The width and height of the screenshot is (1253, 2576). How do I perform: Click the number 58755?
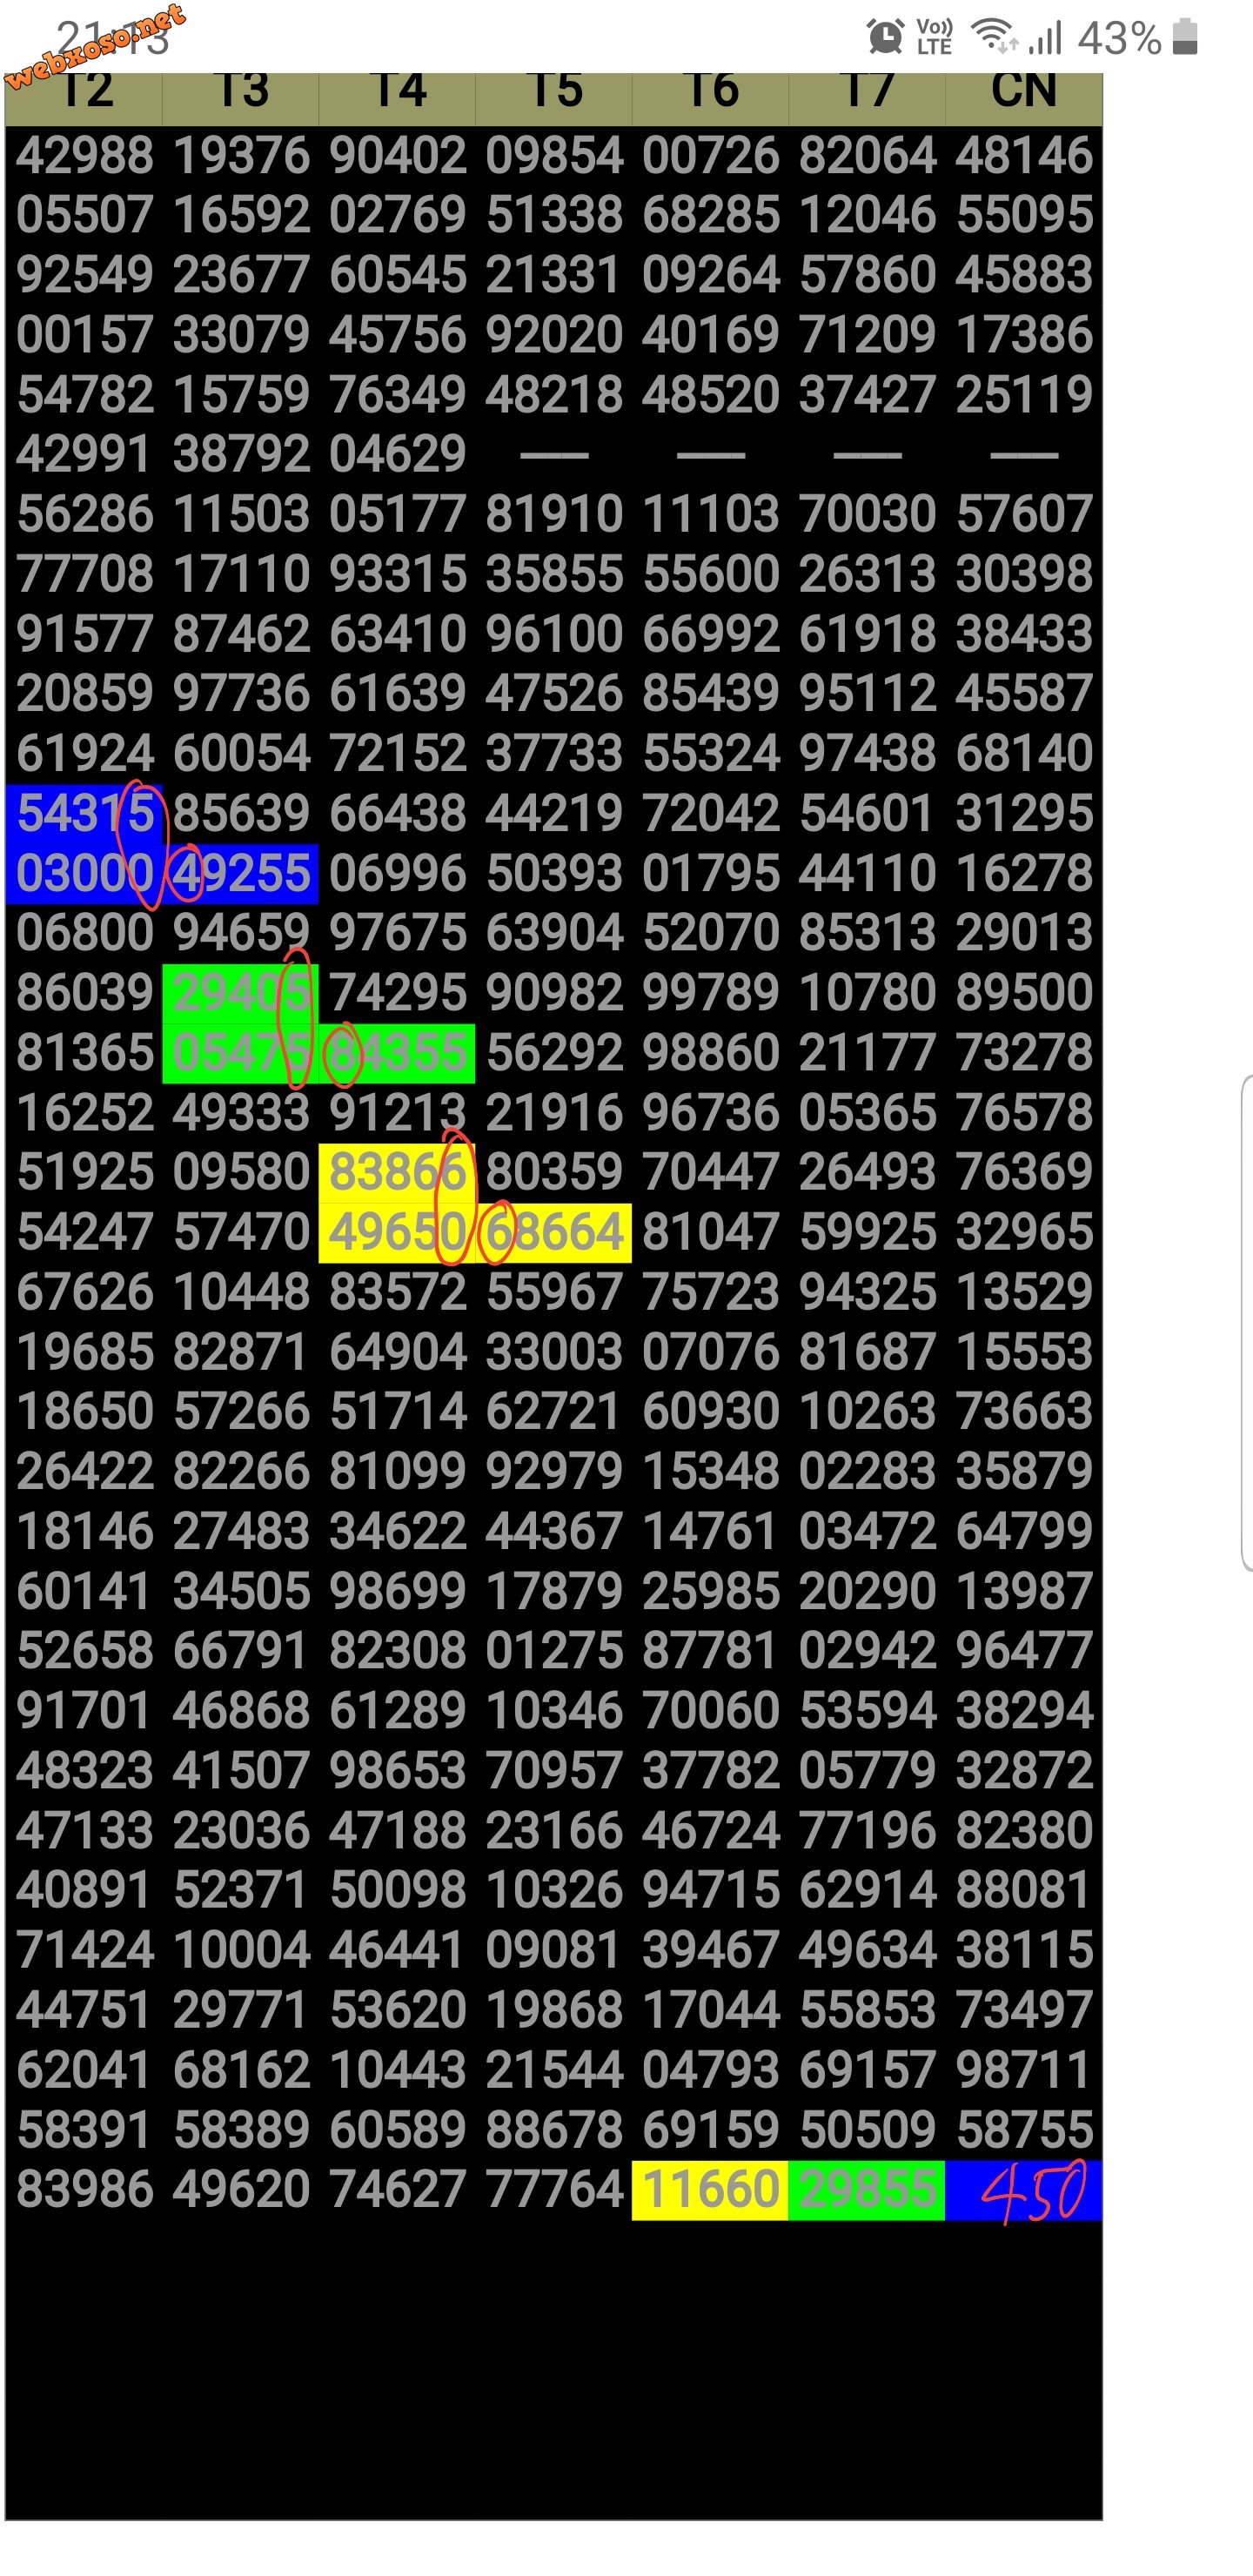point(1024,2130)
